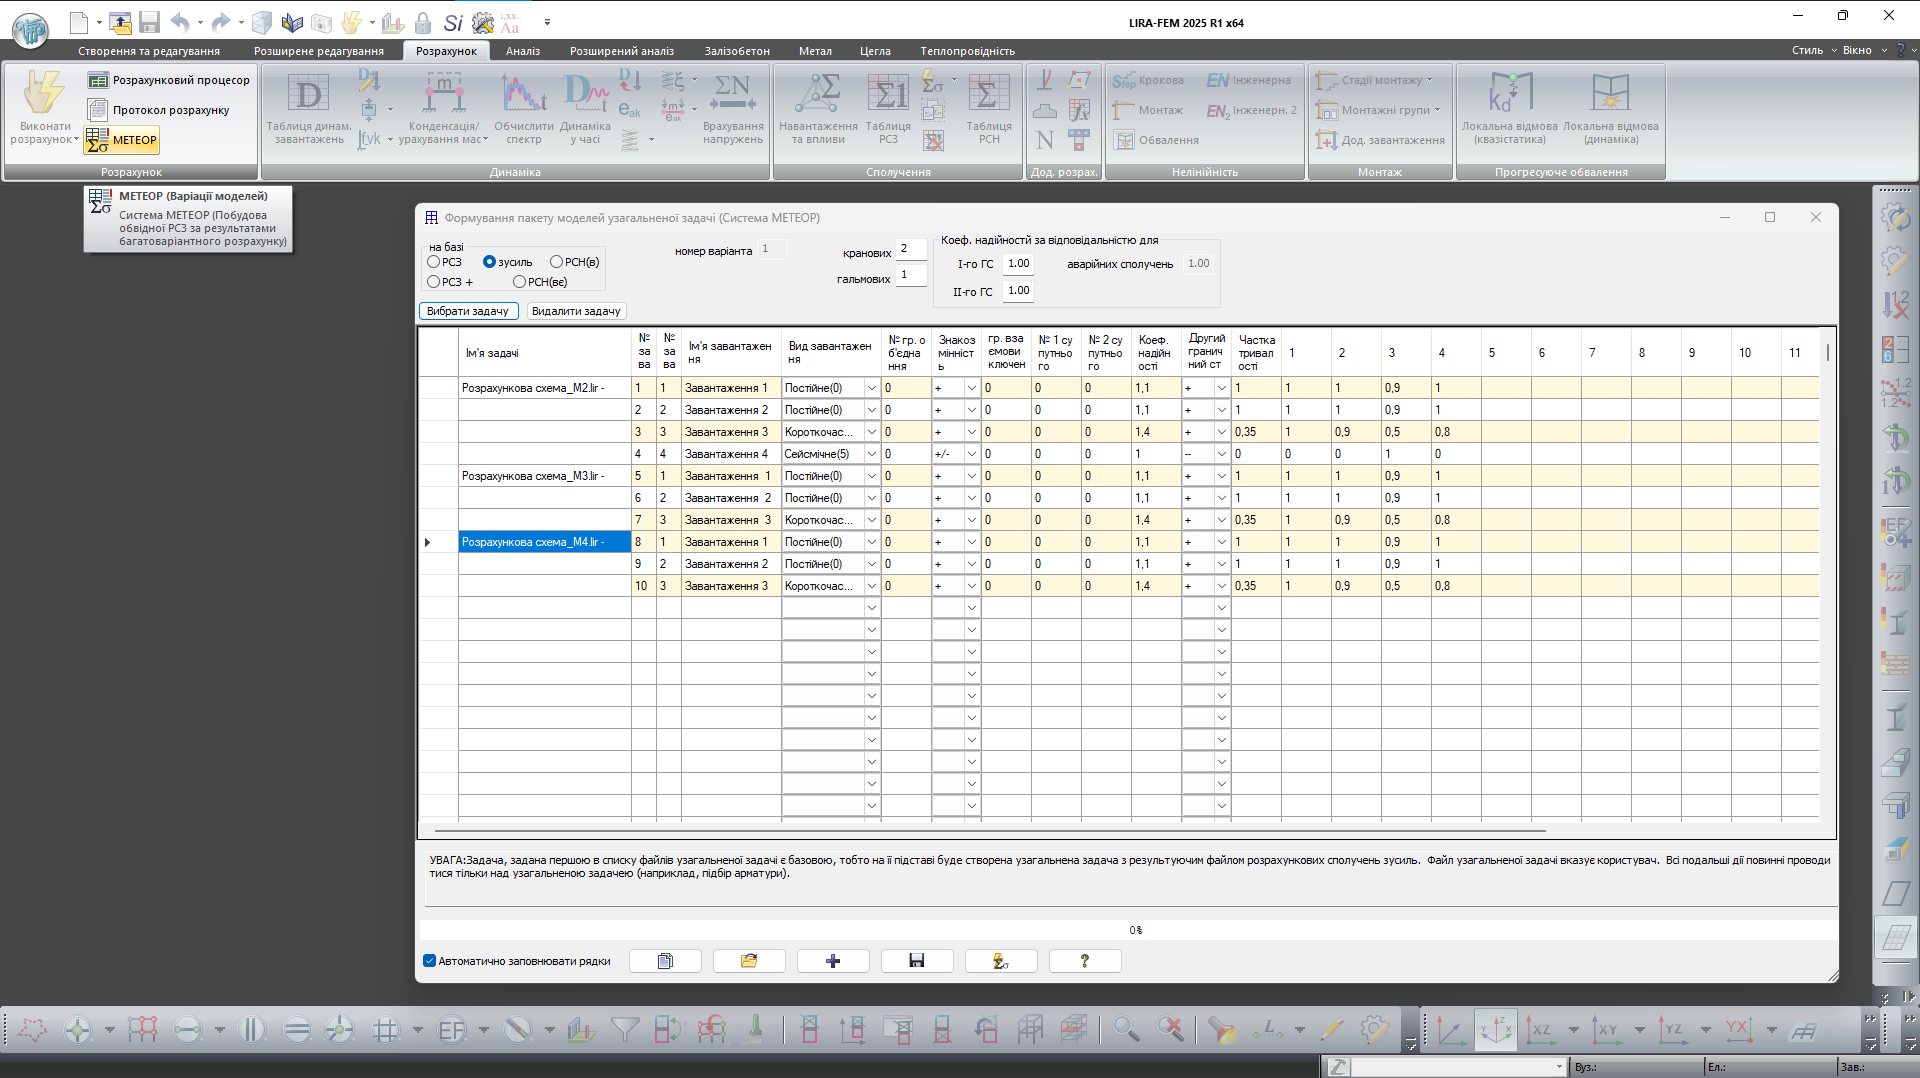This screenshot has width=1920, height=1078.
Task: Click the lightning sigma calculate icon
Action: point(1000,961)
